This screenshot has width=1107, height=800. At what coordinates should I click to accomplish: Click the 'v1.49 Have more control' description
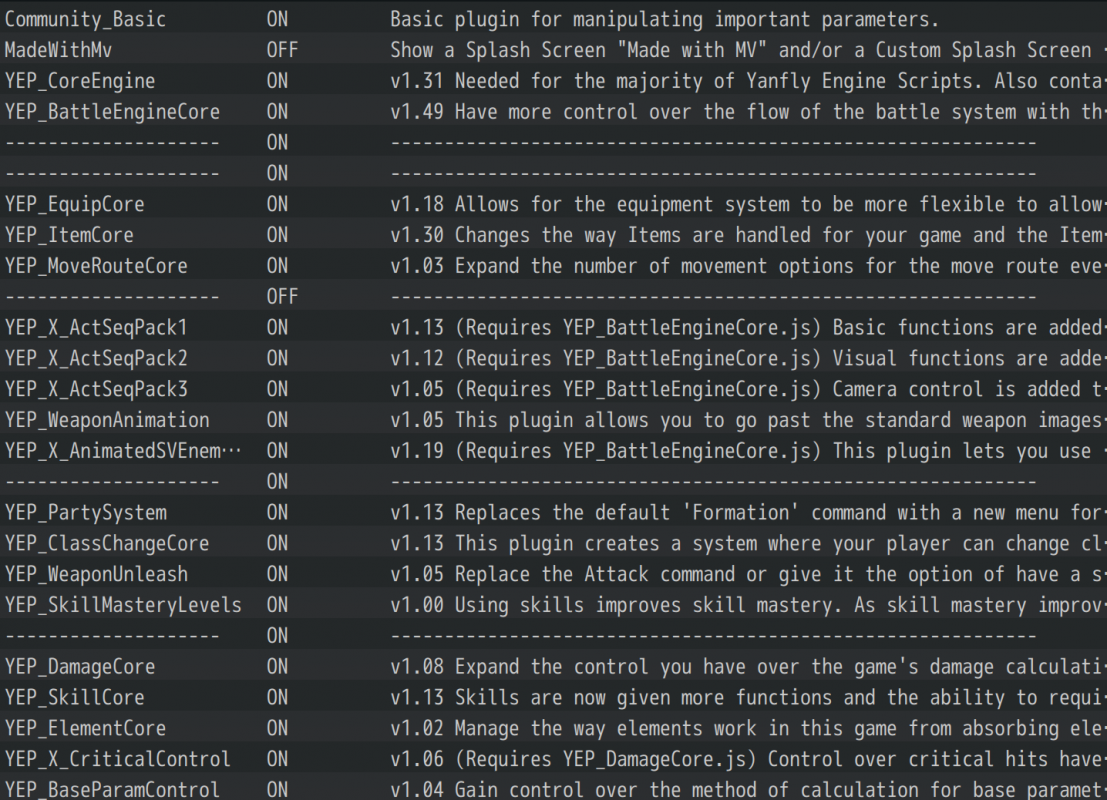click(x=747, y=112)
